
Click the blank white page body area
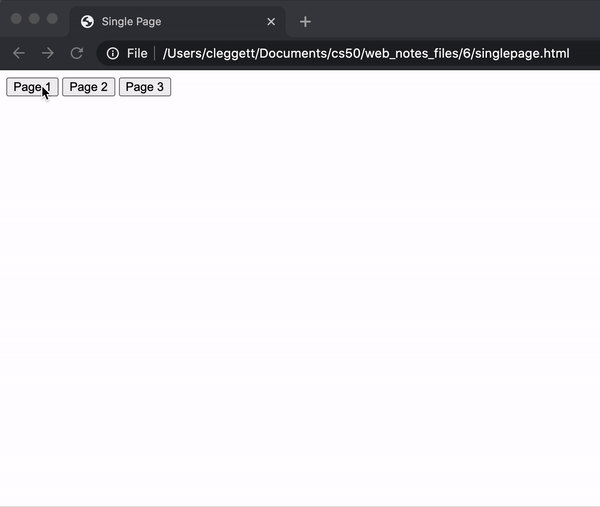click(300, 300)
